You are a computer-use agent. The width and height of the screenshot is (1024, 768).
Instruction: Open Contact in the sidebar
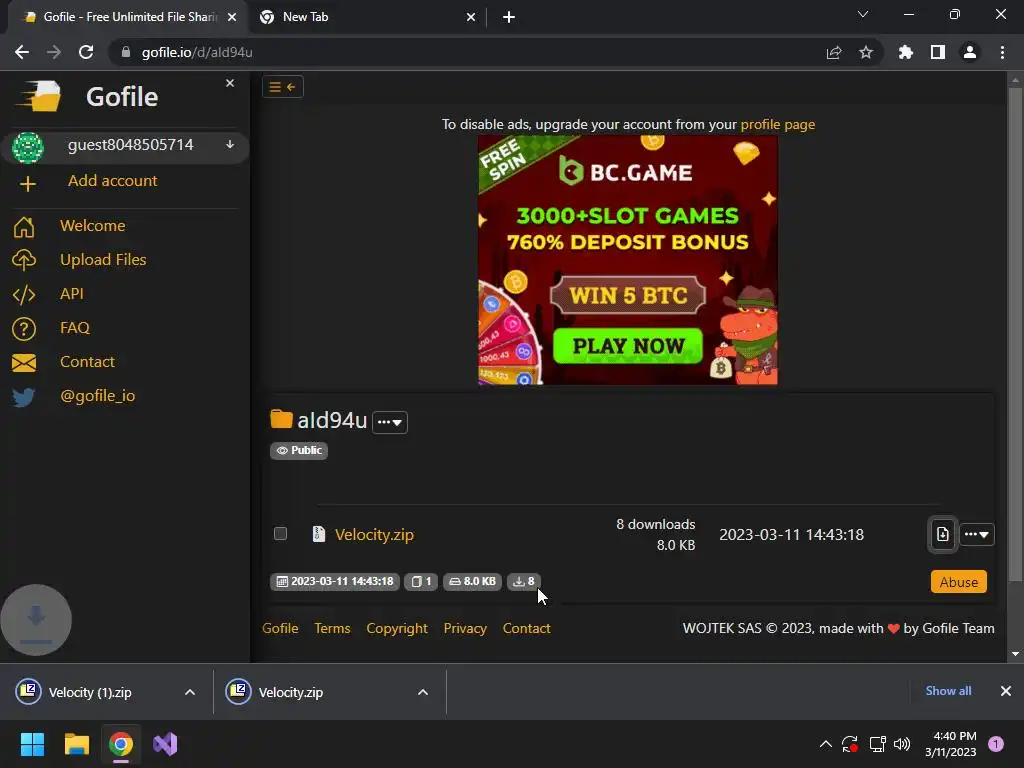click(88, 361)
